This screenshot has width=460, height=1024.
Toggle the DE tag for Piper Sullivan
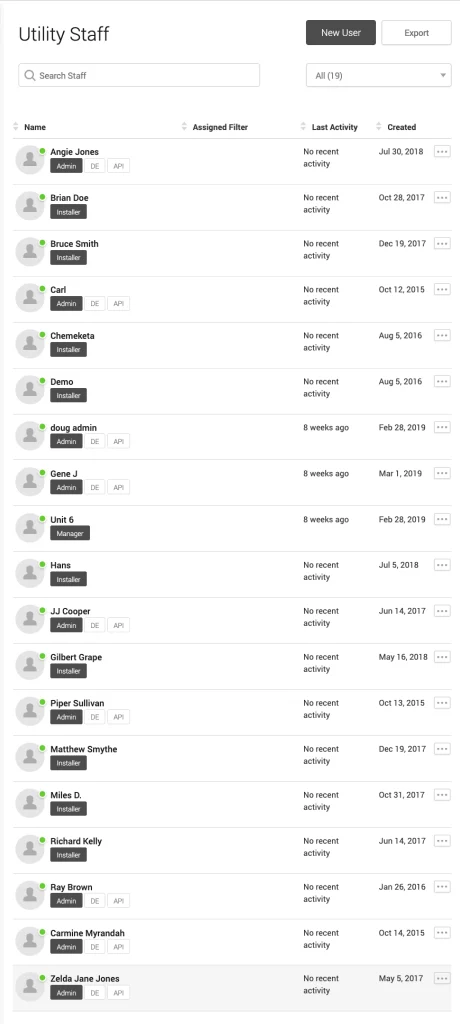pyautogui.click(x=95, y=717)
